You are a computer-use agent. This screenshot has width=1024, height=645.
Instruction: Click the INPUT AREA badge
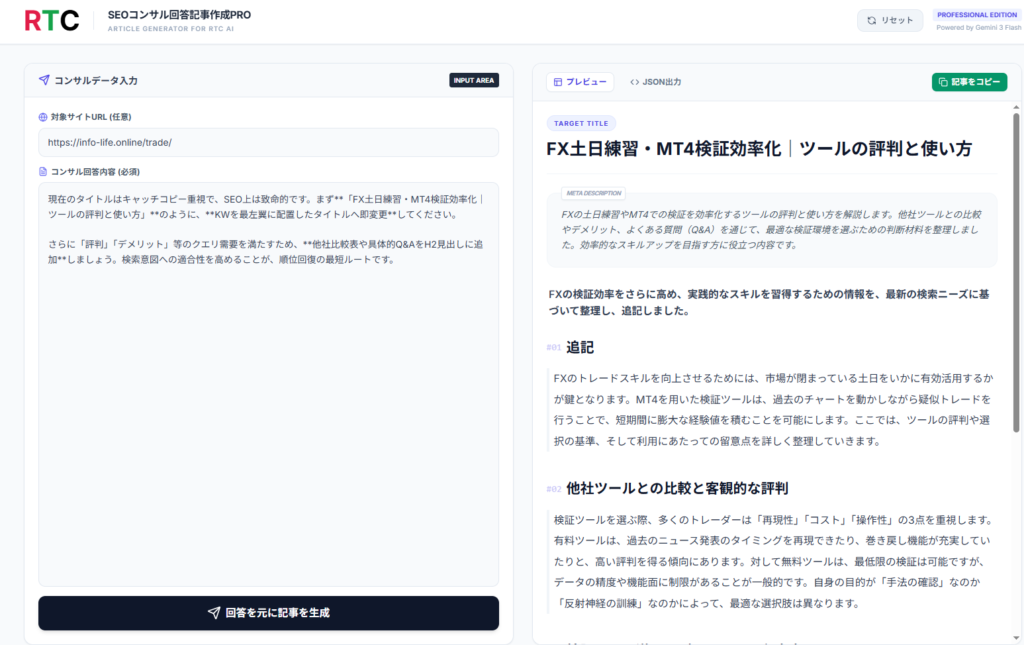pos(473,80)
